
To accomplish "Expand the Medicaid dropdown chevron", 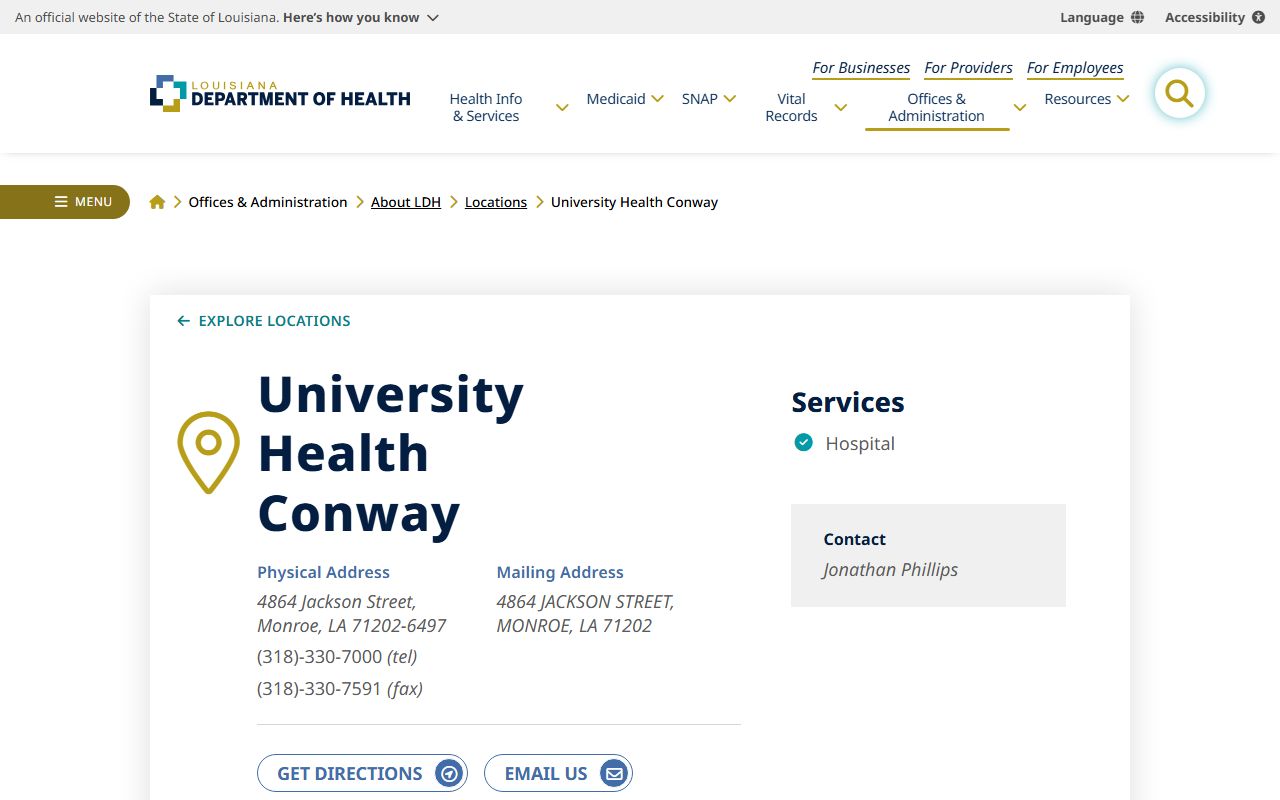I will point(657,99).
